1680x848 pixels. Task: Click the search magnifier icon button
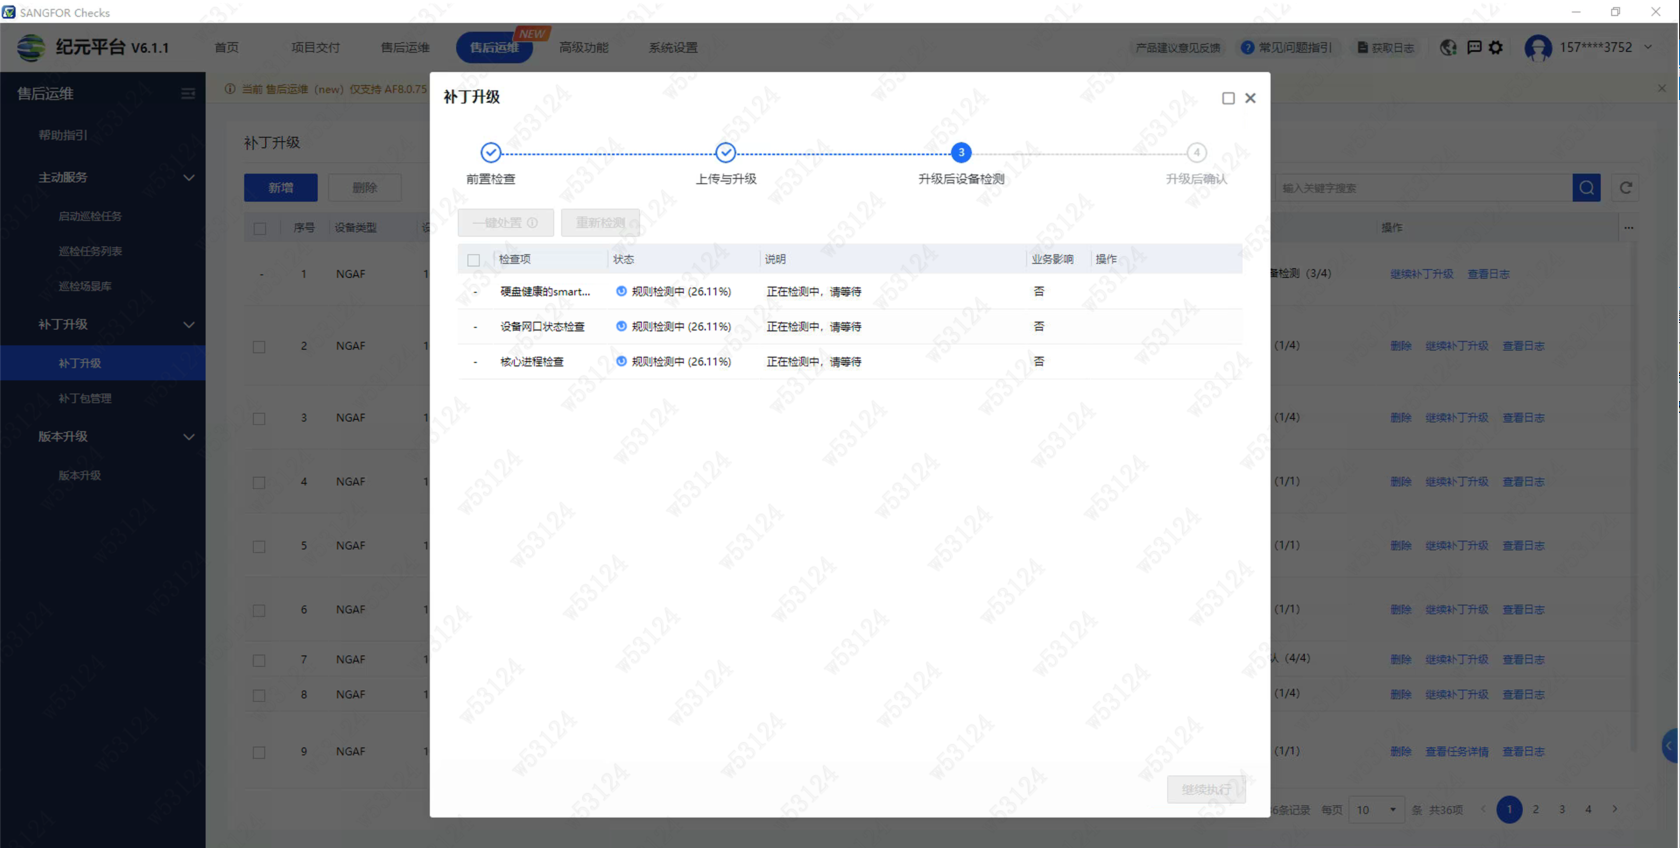(1586, 188)
